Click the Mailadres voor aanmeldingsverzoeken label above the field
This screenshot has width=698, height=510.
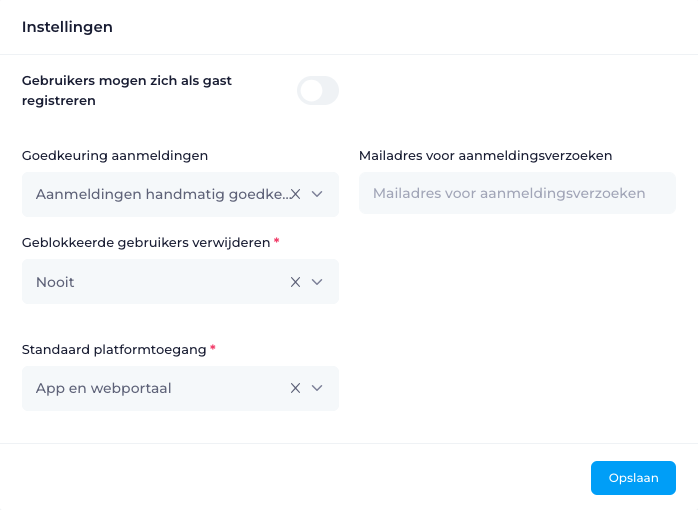click(x=486, y=156)
